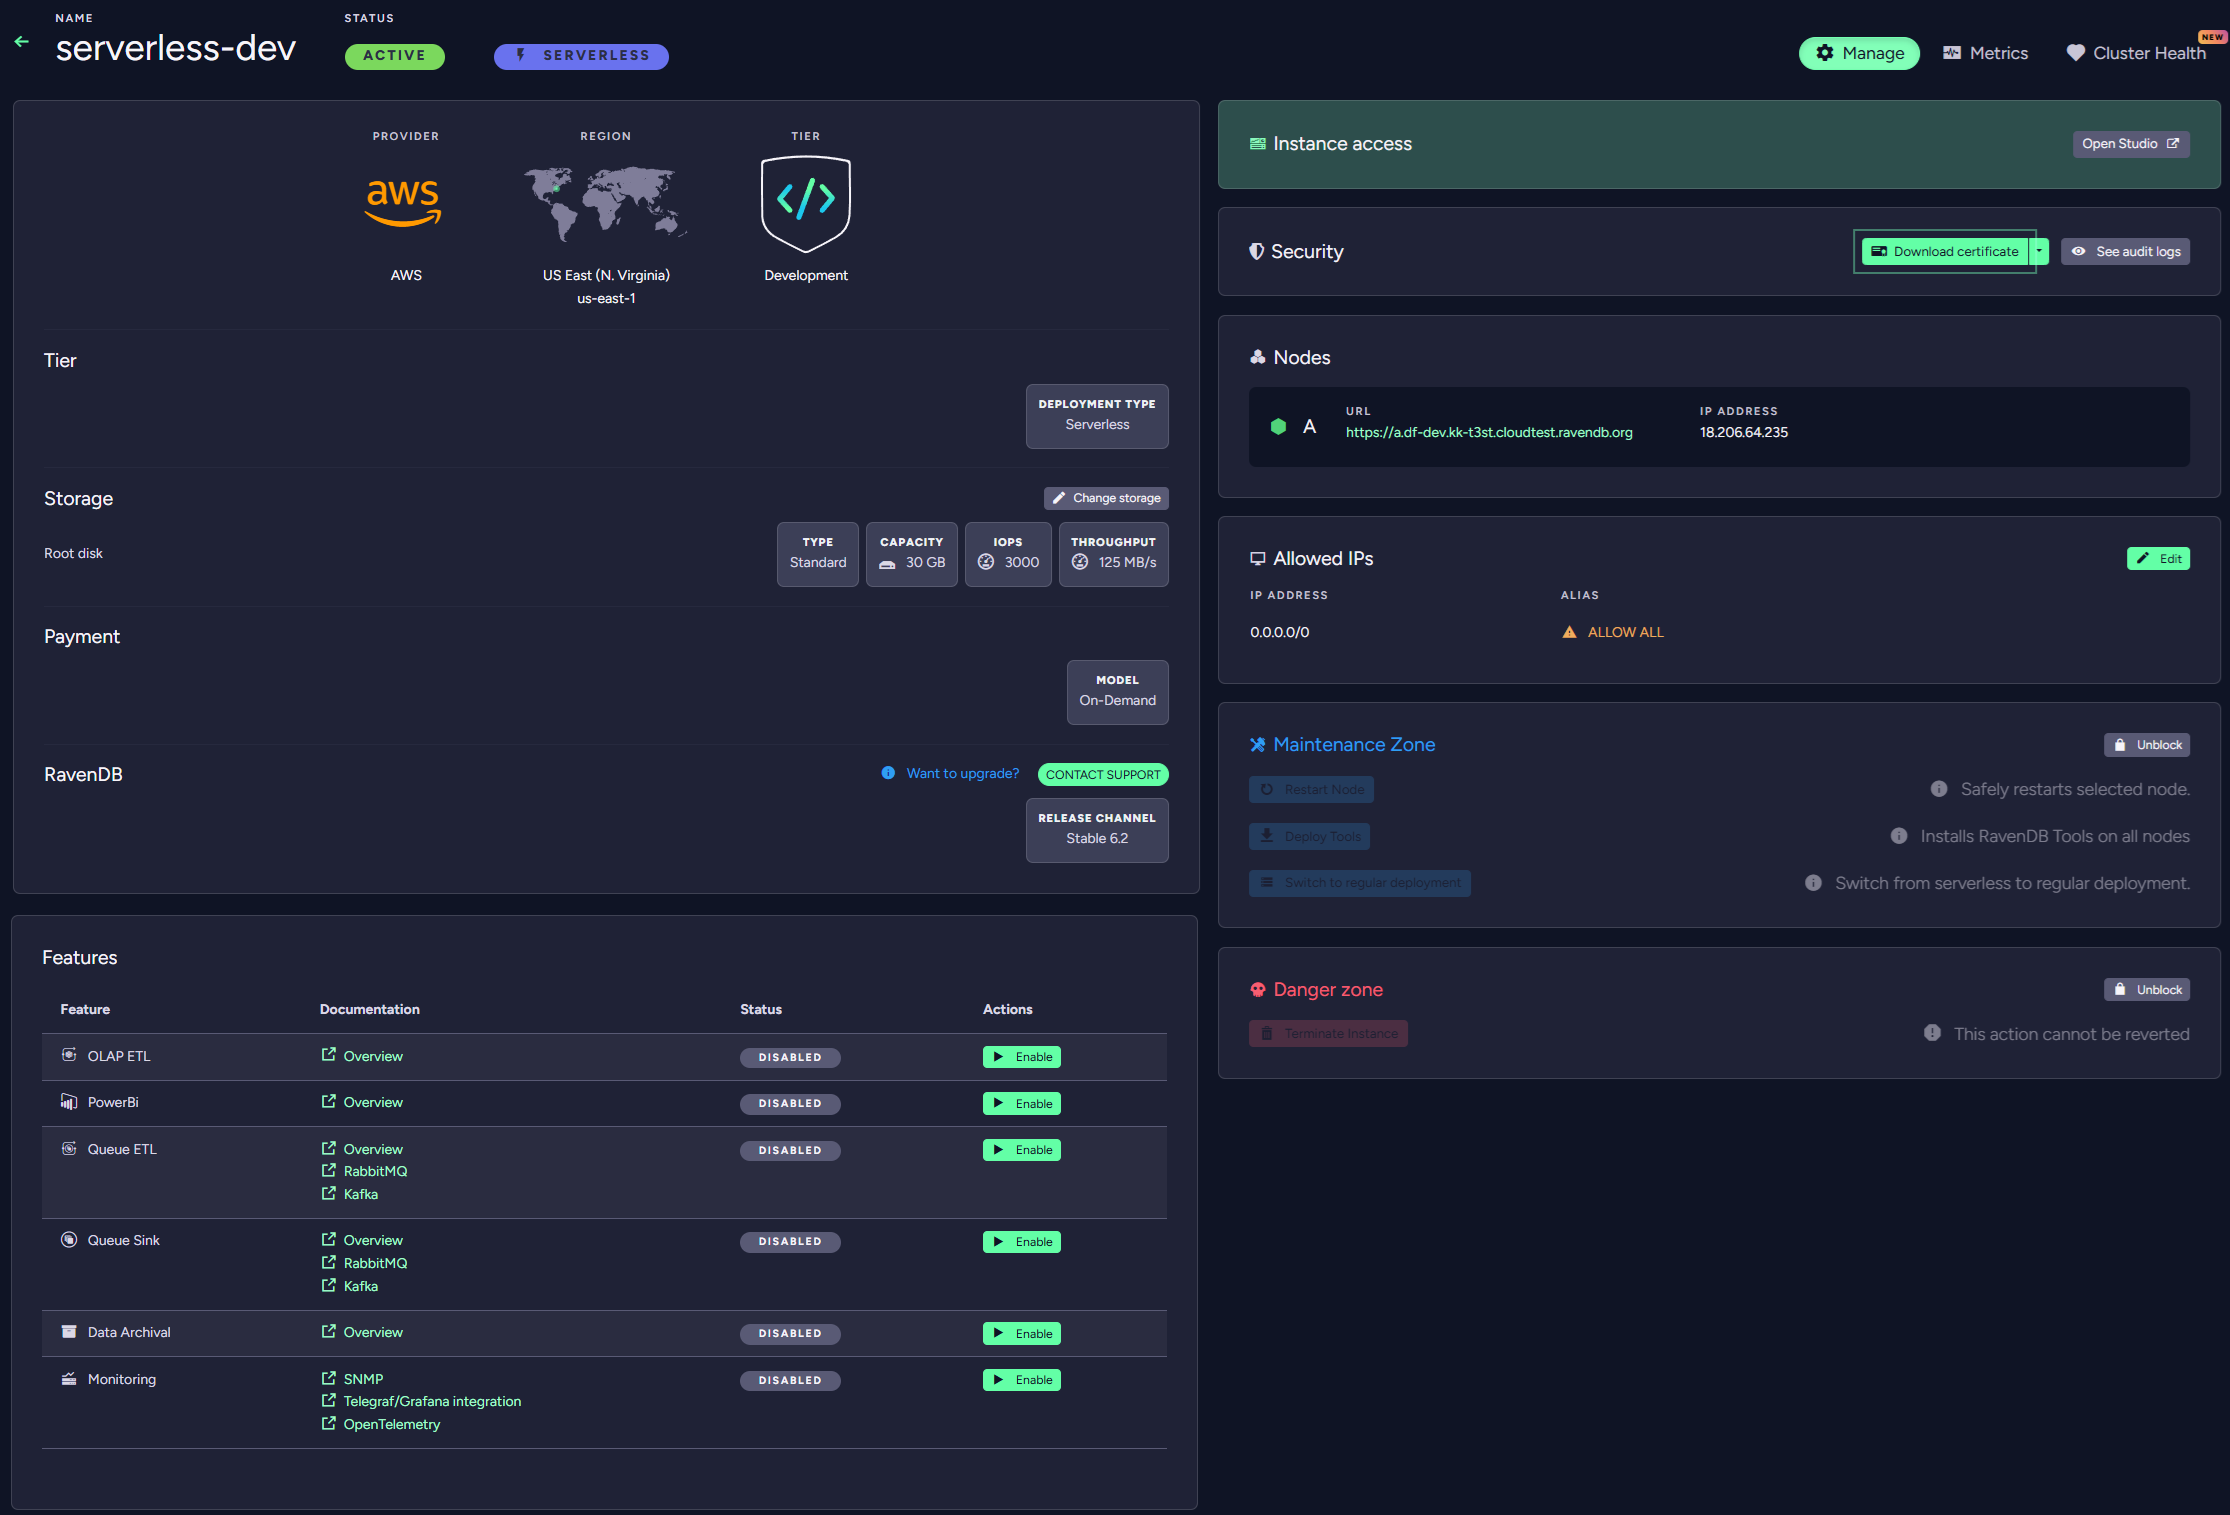Click the Change storage button
2230x1515 pixels.
pos(1106,498)
